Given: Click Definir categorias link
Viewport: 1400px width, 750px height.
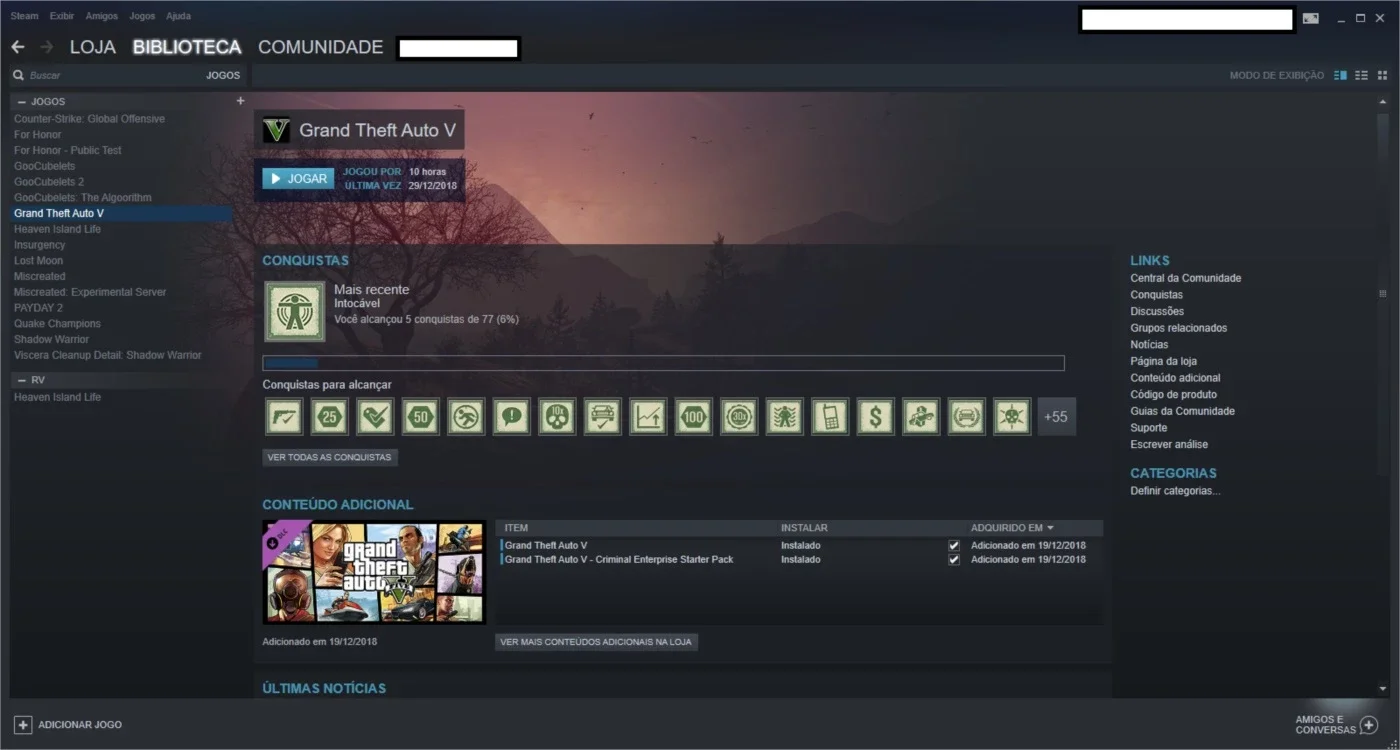Looking at the screenshot, I should tap(1175, 491).
